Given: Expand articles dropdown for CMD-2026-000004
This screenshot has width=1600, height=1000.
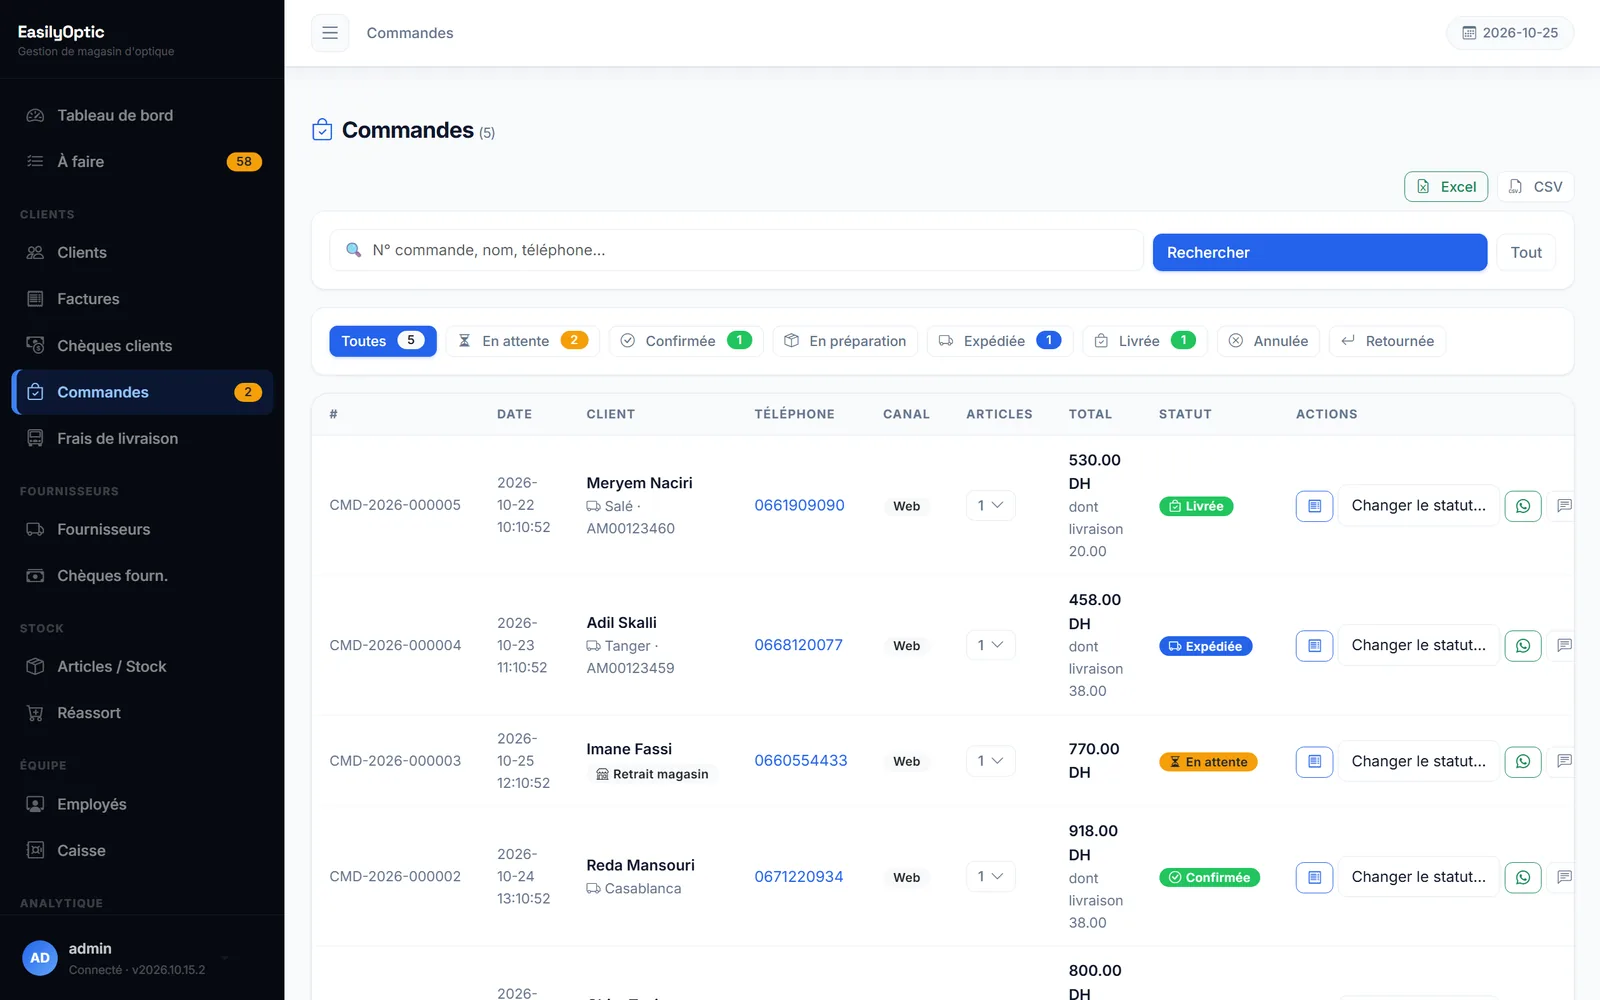Looking at the screenshot, I should point(990,645).
